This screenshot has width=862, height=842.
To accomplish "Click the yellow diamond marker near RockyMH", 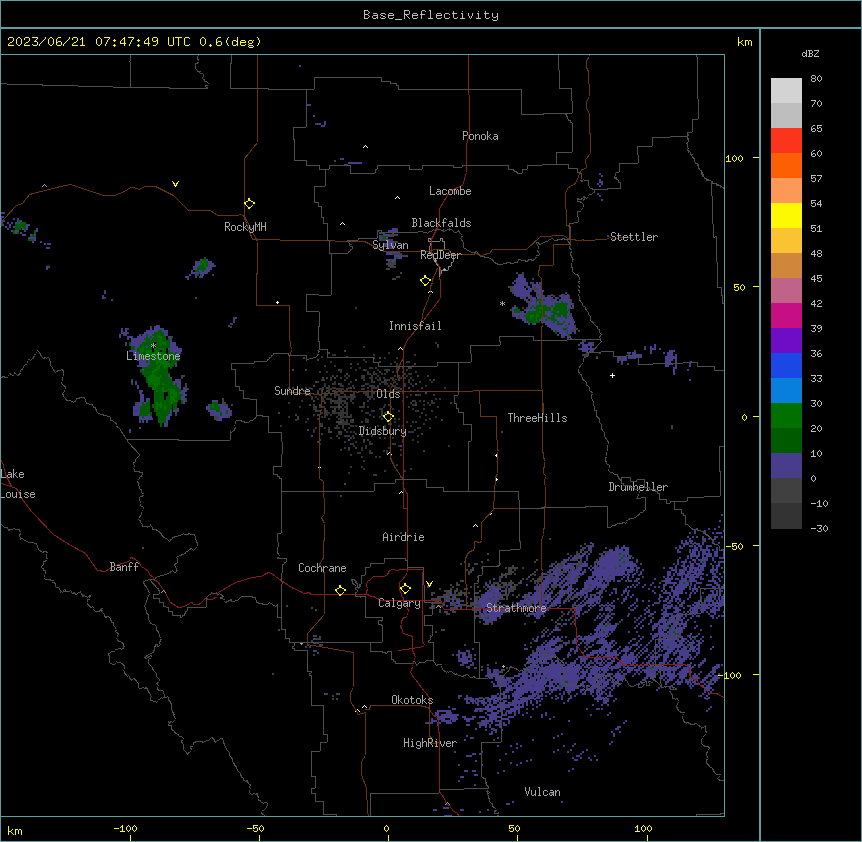I will coord(249,203).
